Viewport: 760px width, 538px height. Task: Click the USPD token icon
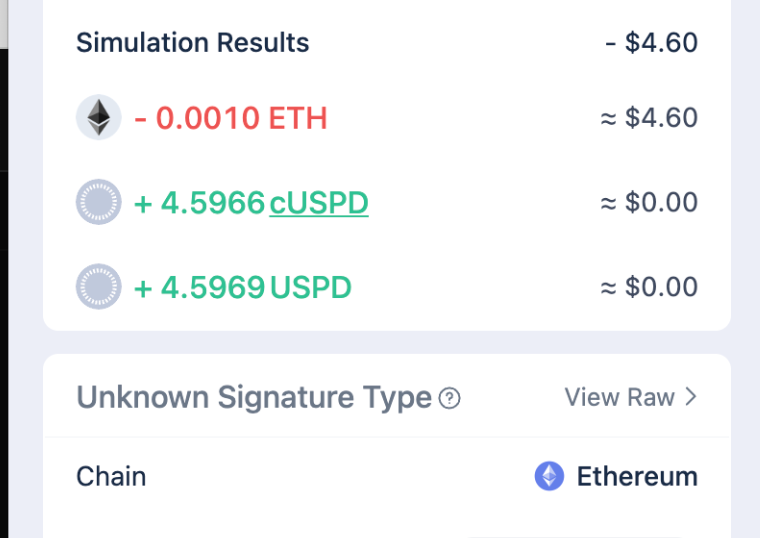pyautogui.click(x=98, y=288)
